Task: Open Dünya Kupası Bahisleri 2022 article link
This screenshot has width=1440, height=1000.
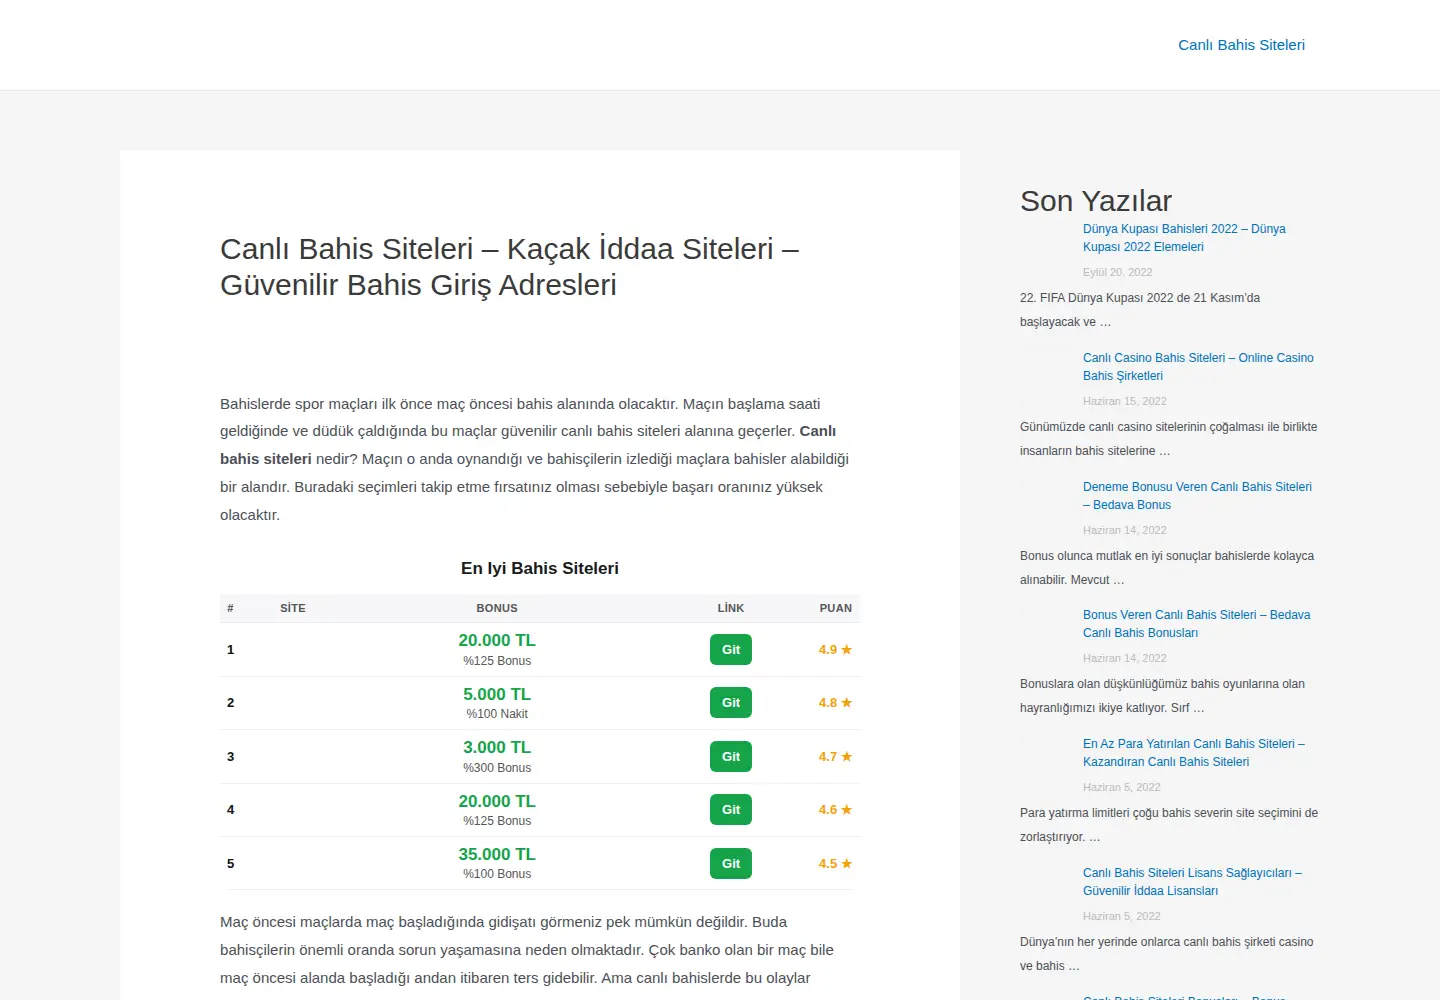Action: (x=1184, y=238)
